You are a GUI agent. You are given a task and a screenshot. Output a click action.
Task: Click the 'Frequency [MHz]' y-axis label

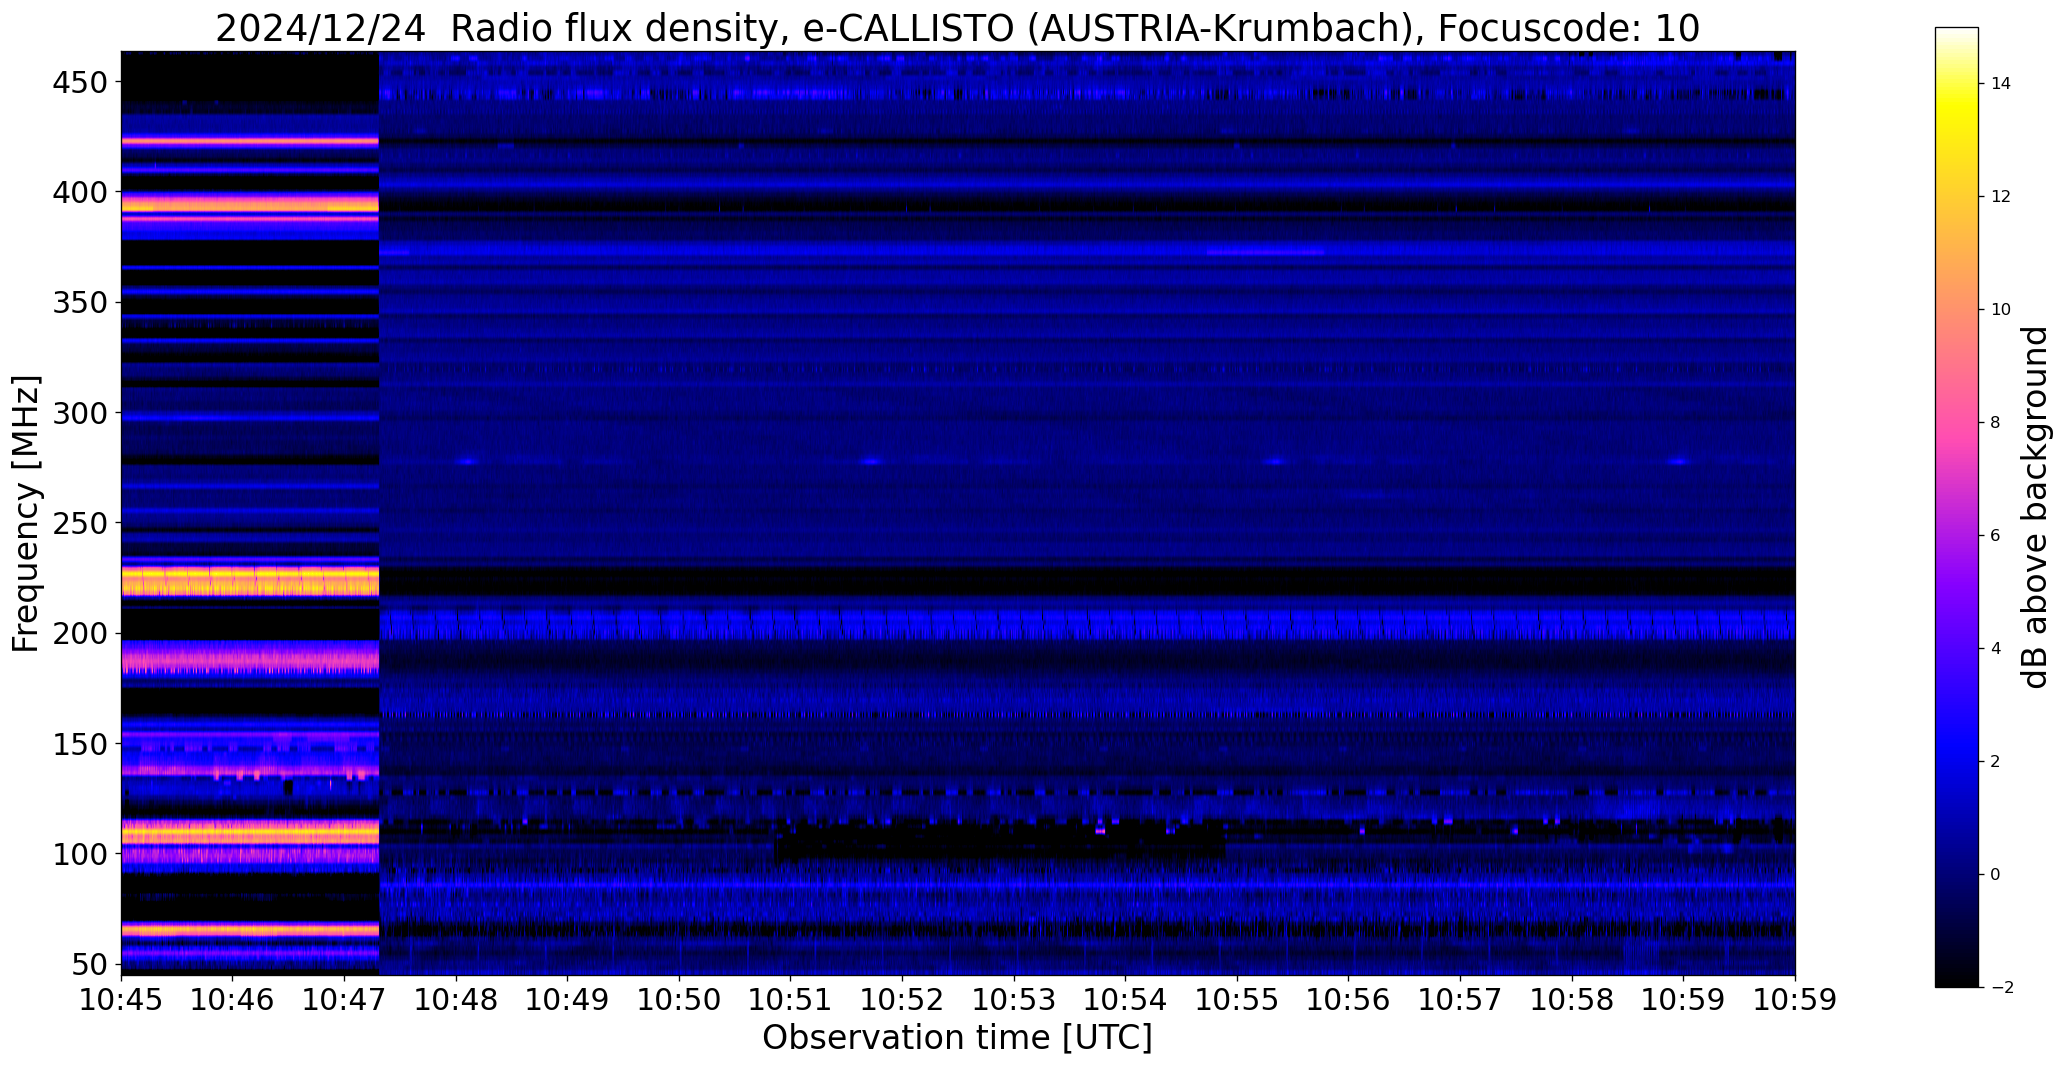point(27,513)
